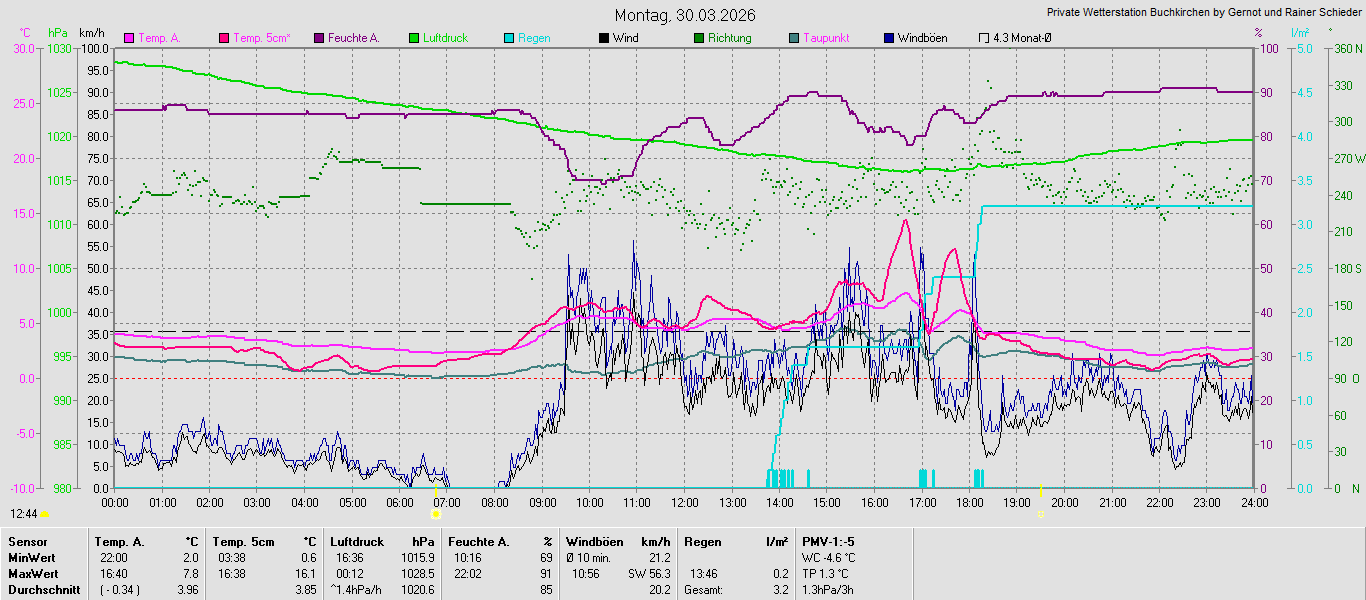Click the date heading Montag, 30.03.2026
Image resolution: width=1366 pixels, height=600 pixels.
click(685, 15)
